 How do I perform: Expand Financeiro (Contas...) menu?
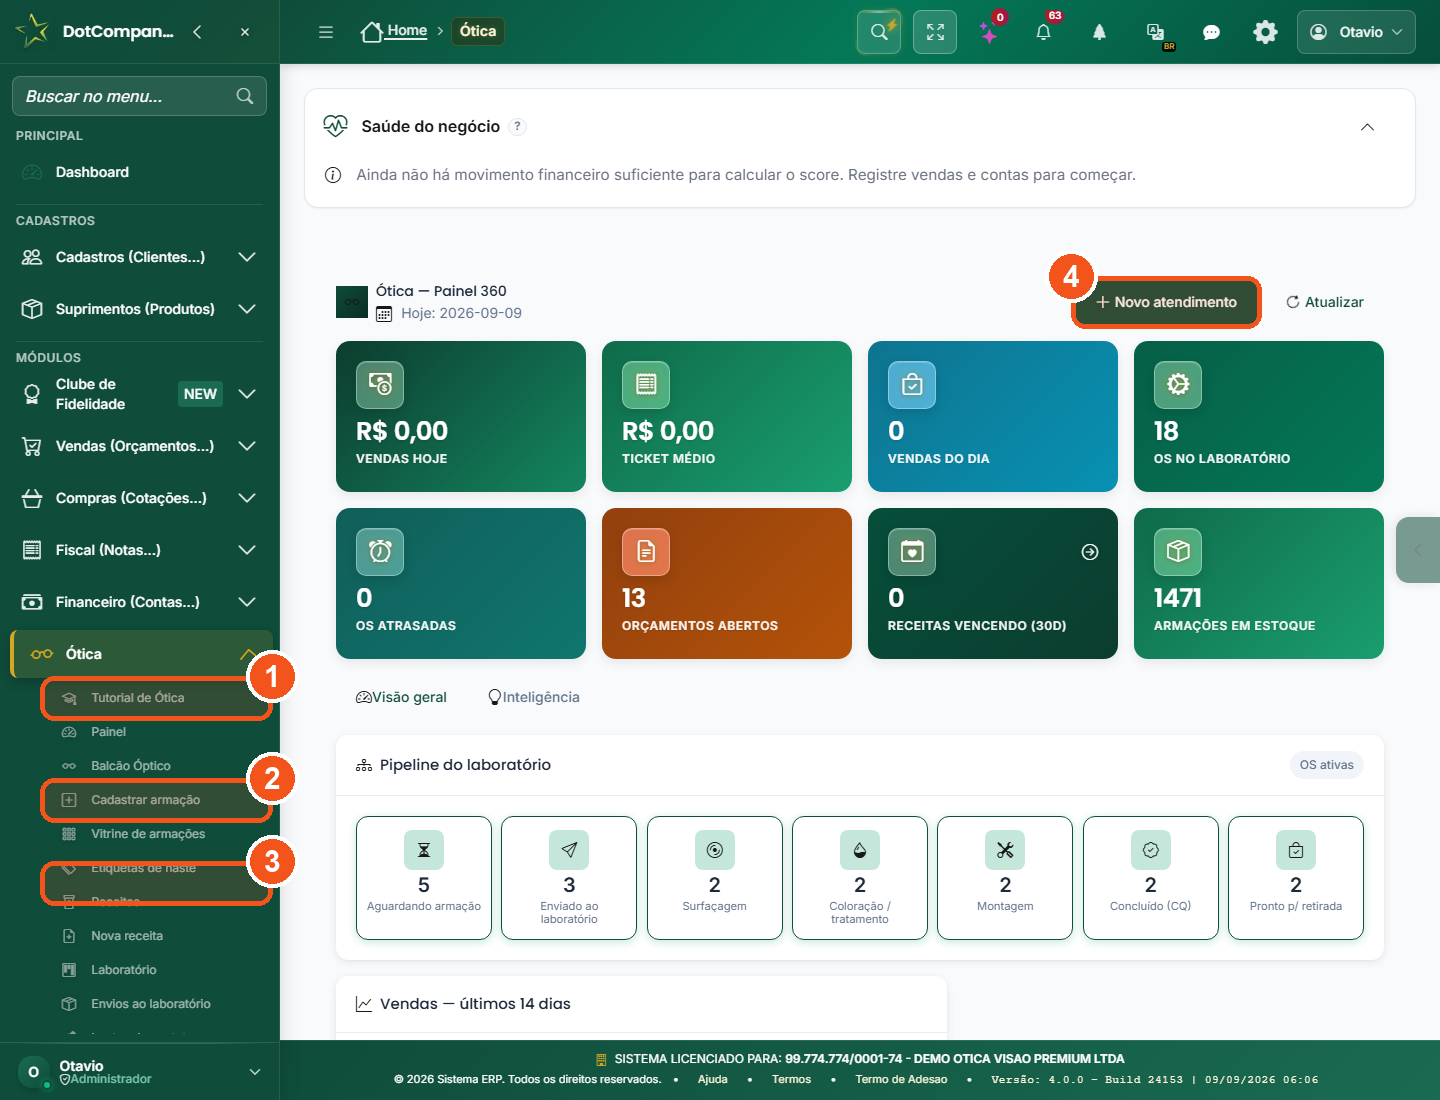coord(139,602)
